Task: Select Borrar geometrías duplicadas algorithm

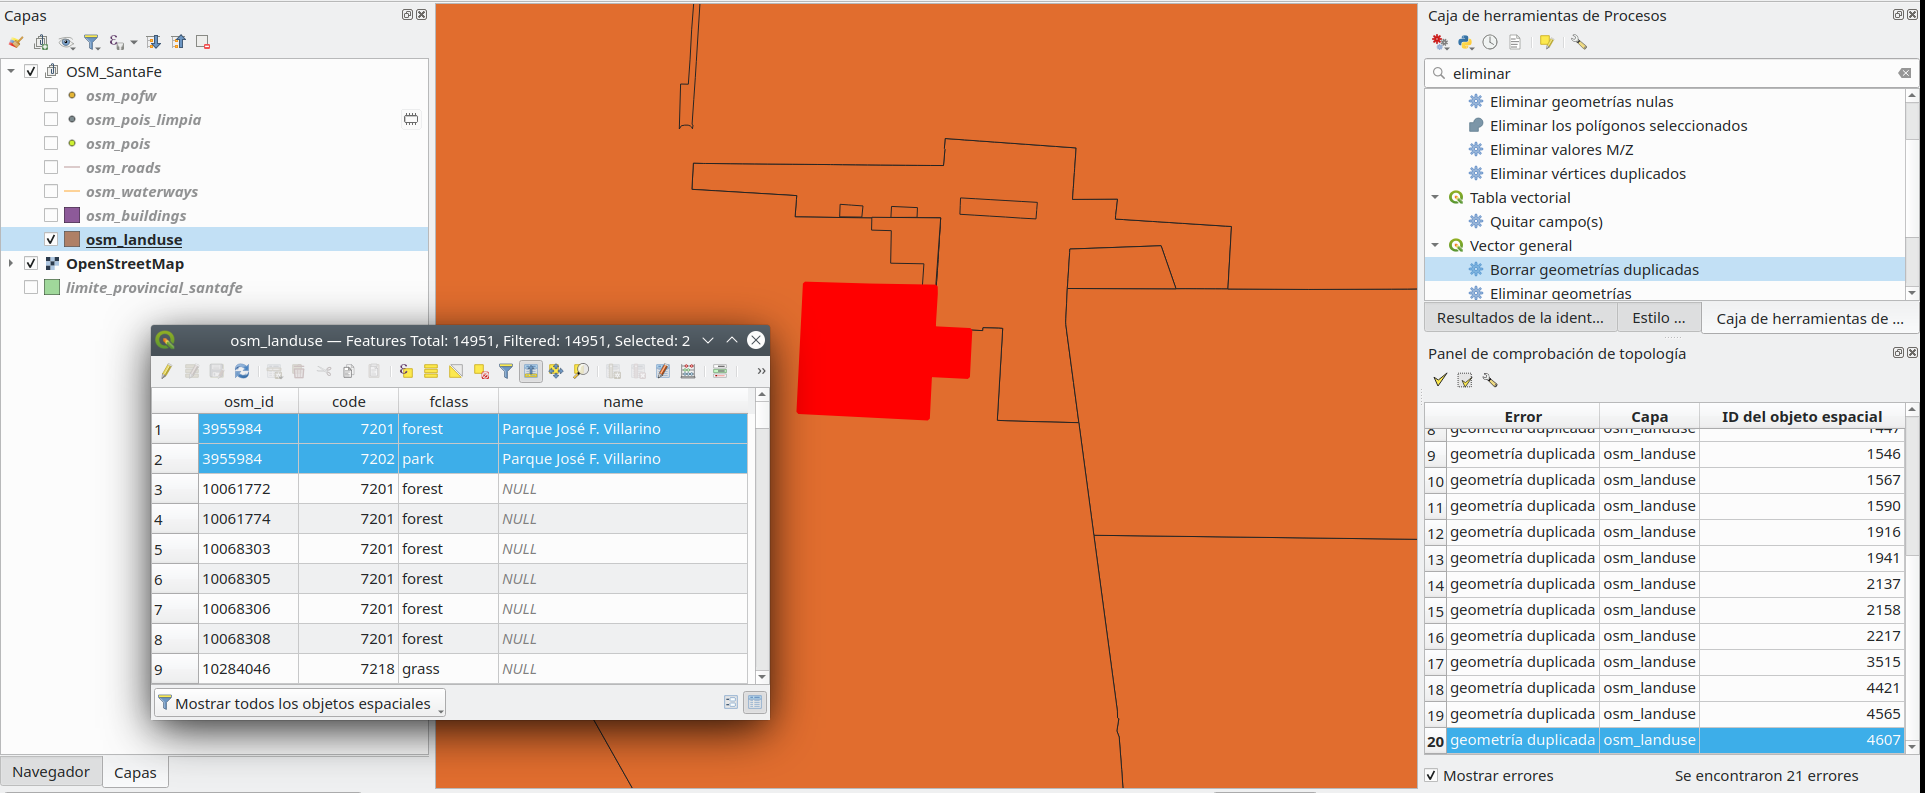Action: (1594, 269)
